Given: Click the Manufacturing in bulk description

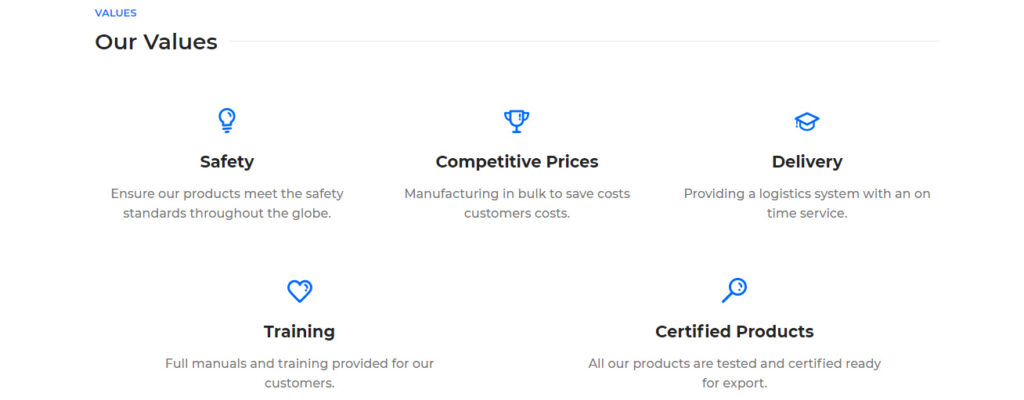Looking at the screenshot, I should tap(517, 203).
